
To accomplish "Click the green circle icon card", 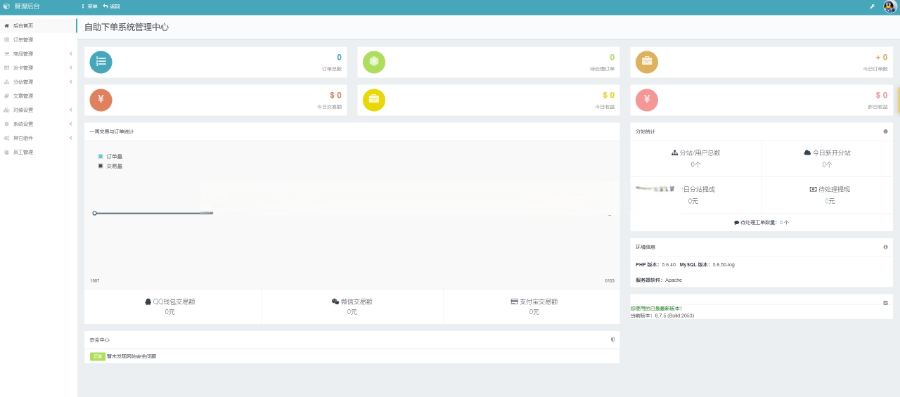I will pyautogui.click(x=374, y=62).
